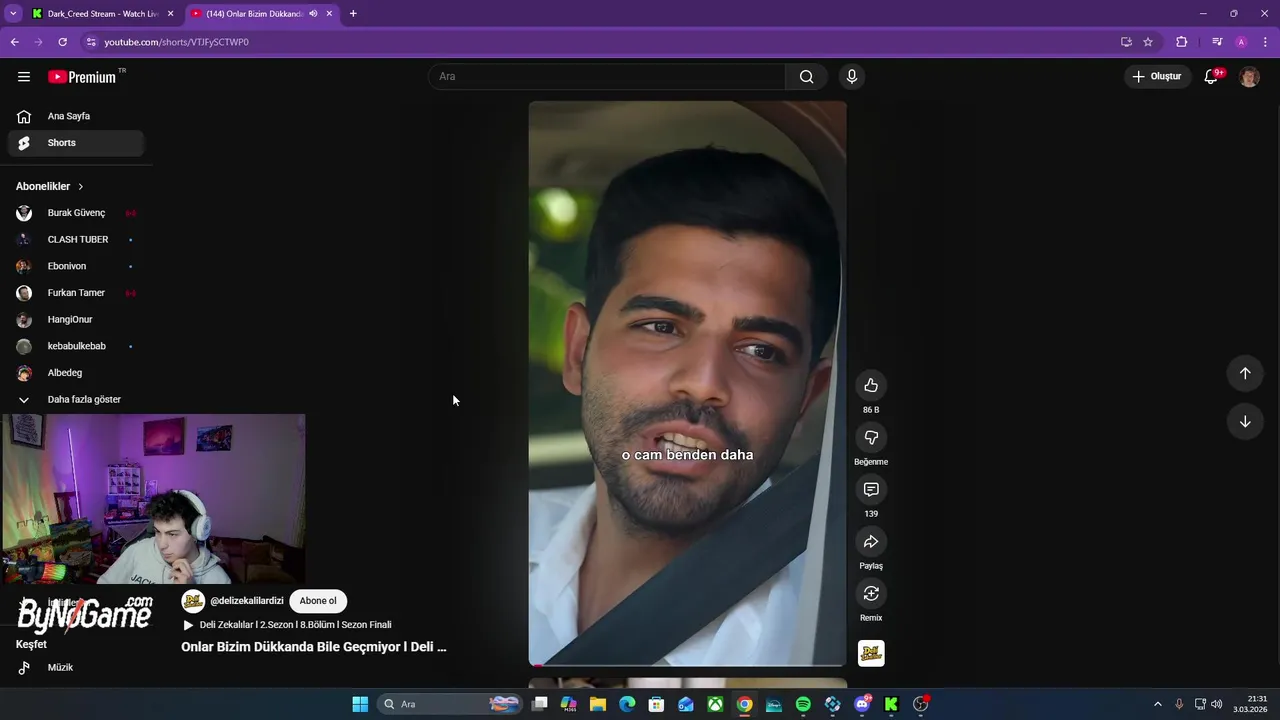This screenshot has width=1280, height=720.
Task: Open the YouTube hamburger guide menu
Action: [x=24, y=77]
